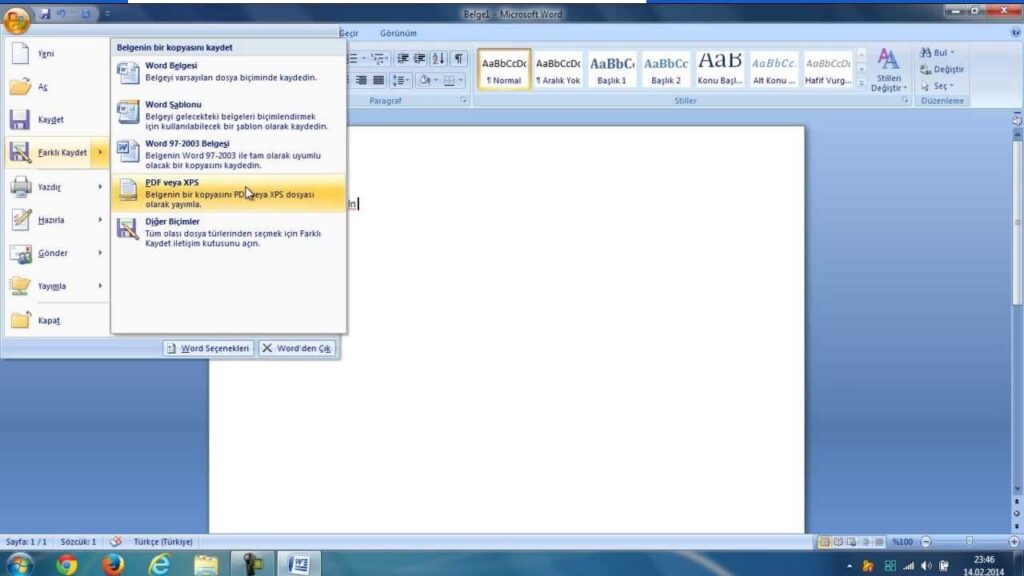Open Diğer Biçimler save options

pyautogui.click(x=229, y=232)
